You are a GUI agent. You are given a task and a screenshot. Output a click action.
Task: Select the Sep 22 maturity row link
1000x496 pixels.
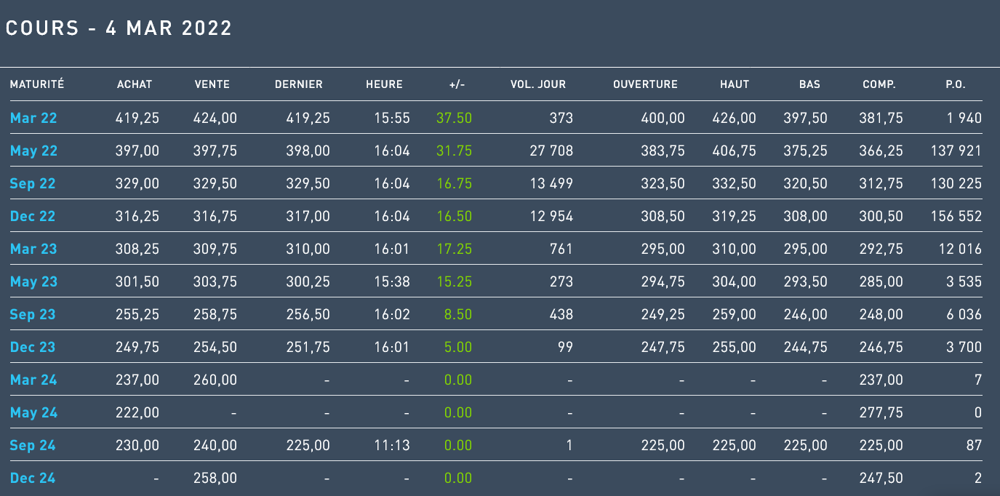tap(33, 184)
